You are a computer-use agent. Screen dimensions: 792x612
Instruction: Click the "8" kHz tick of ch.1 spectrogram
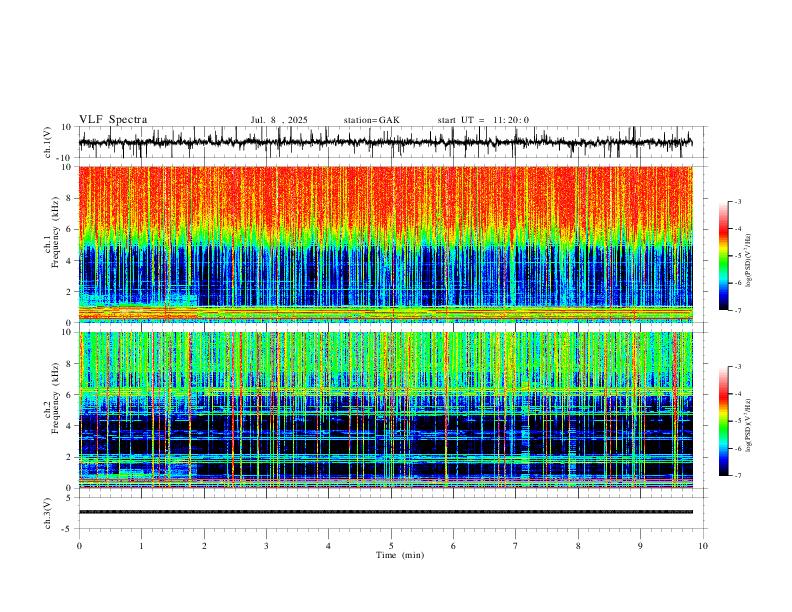point(71,198)
